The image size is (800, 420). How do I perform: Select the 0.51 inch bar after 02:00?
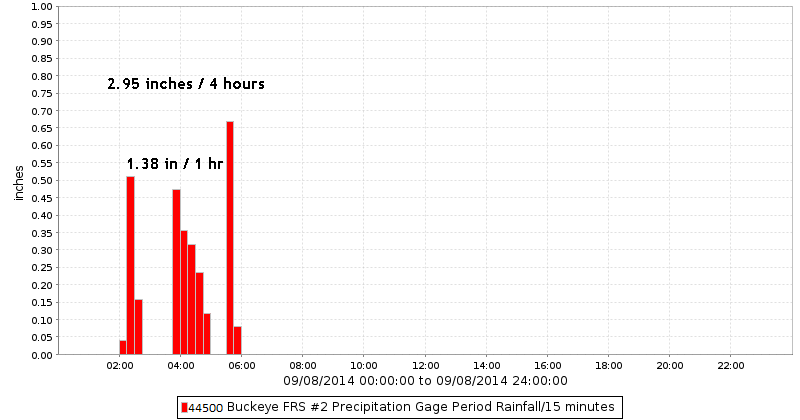pos(131,265)
